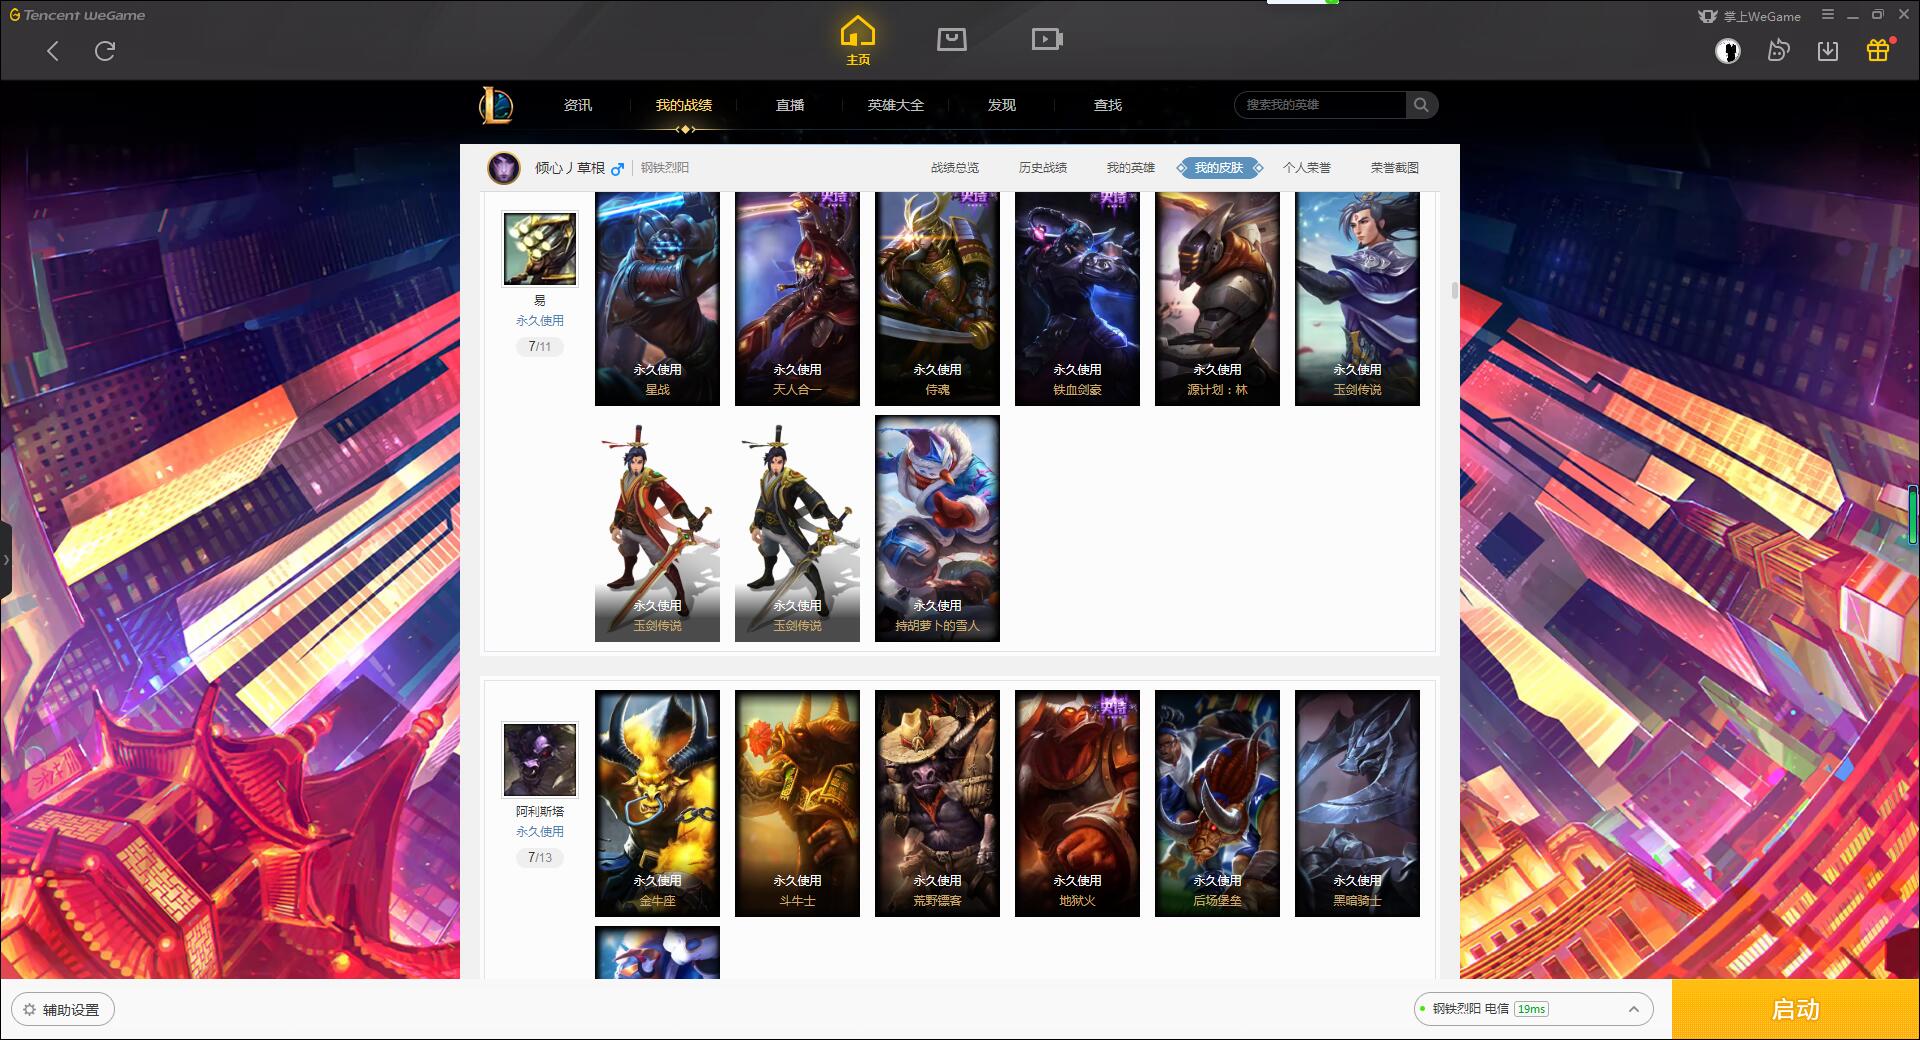Open the 源计划：林 skin card
Screen dimensions: 1920x1040
coord(1217,299)
